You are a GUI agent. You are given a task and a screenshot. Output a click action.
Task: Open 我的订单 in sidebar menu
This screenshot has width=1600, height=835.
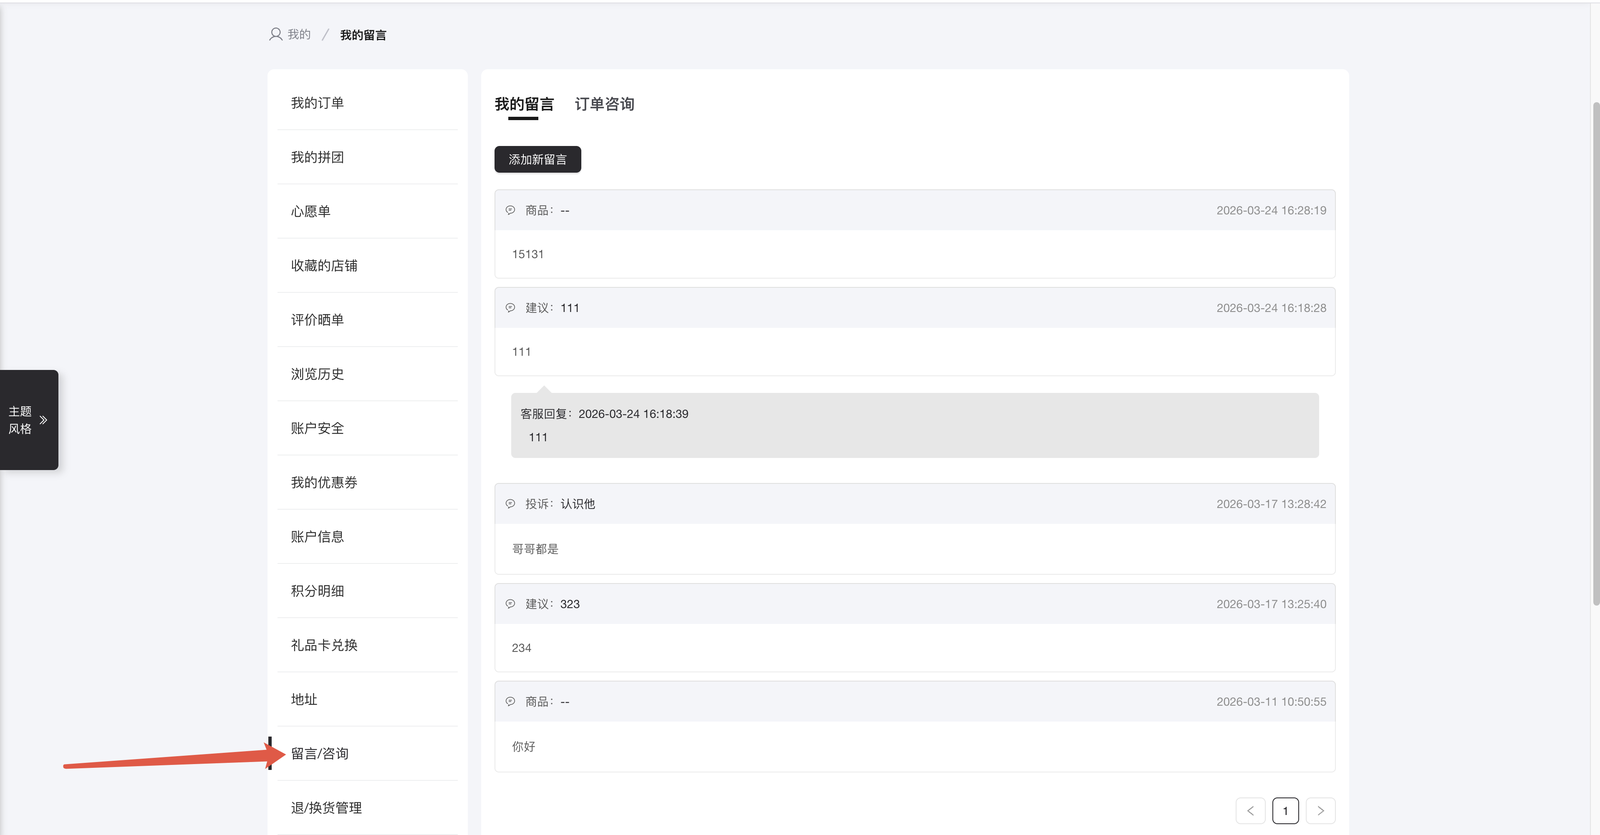(x=317, y=103)
